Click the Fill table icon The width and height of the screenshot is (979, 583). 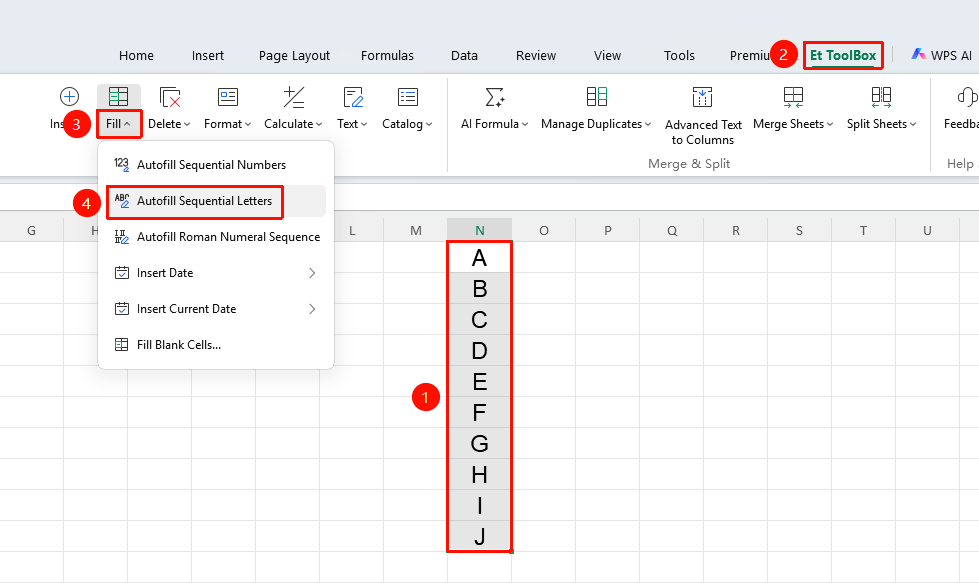pyautogui.click(x=118, y=97)
